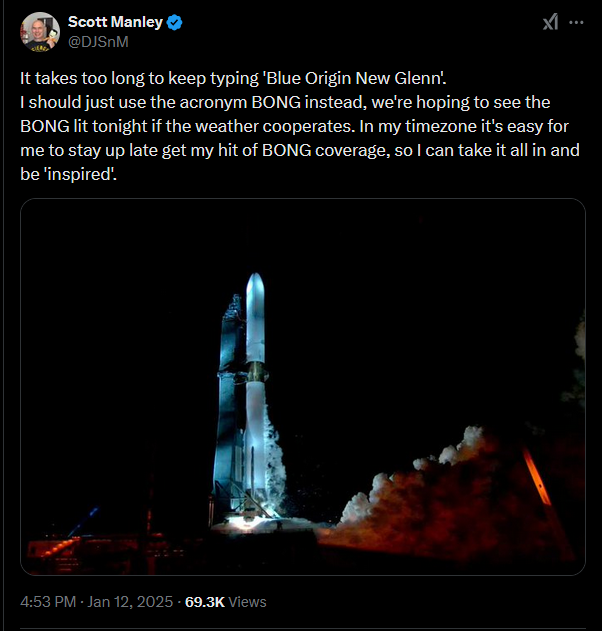The width and height of the screenshot is (602, 631).
Task: Click the blue verified checkmark badge
Action: (x=173, y=22)
